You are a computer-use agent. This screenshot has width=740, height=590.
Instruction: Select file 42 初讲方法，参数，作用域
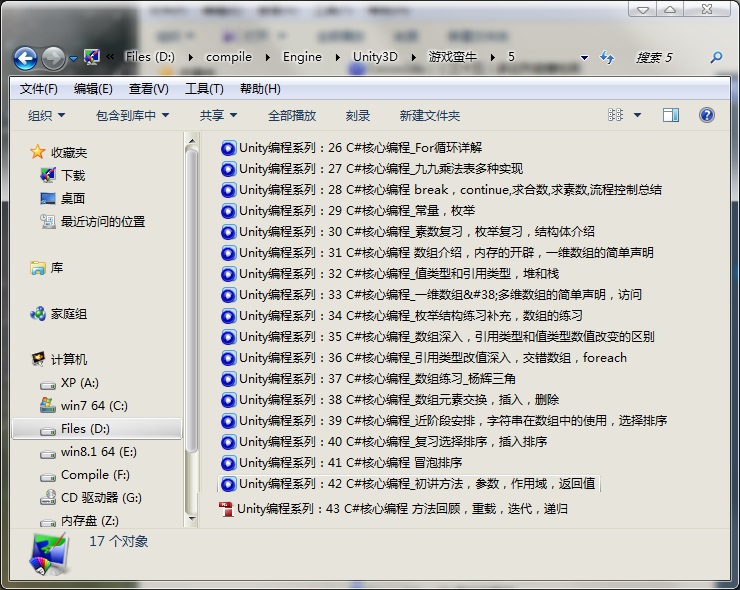click(x=417, y=484)
